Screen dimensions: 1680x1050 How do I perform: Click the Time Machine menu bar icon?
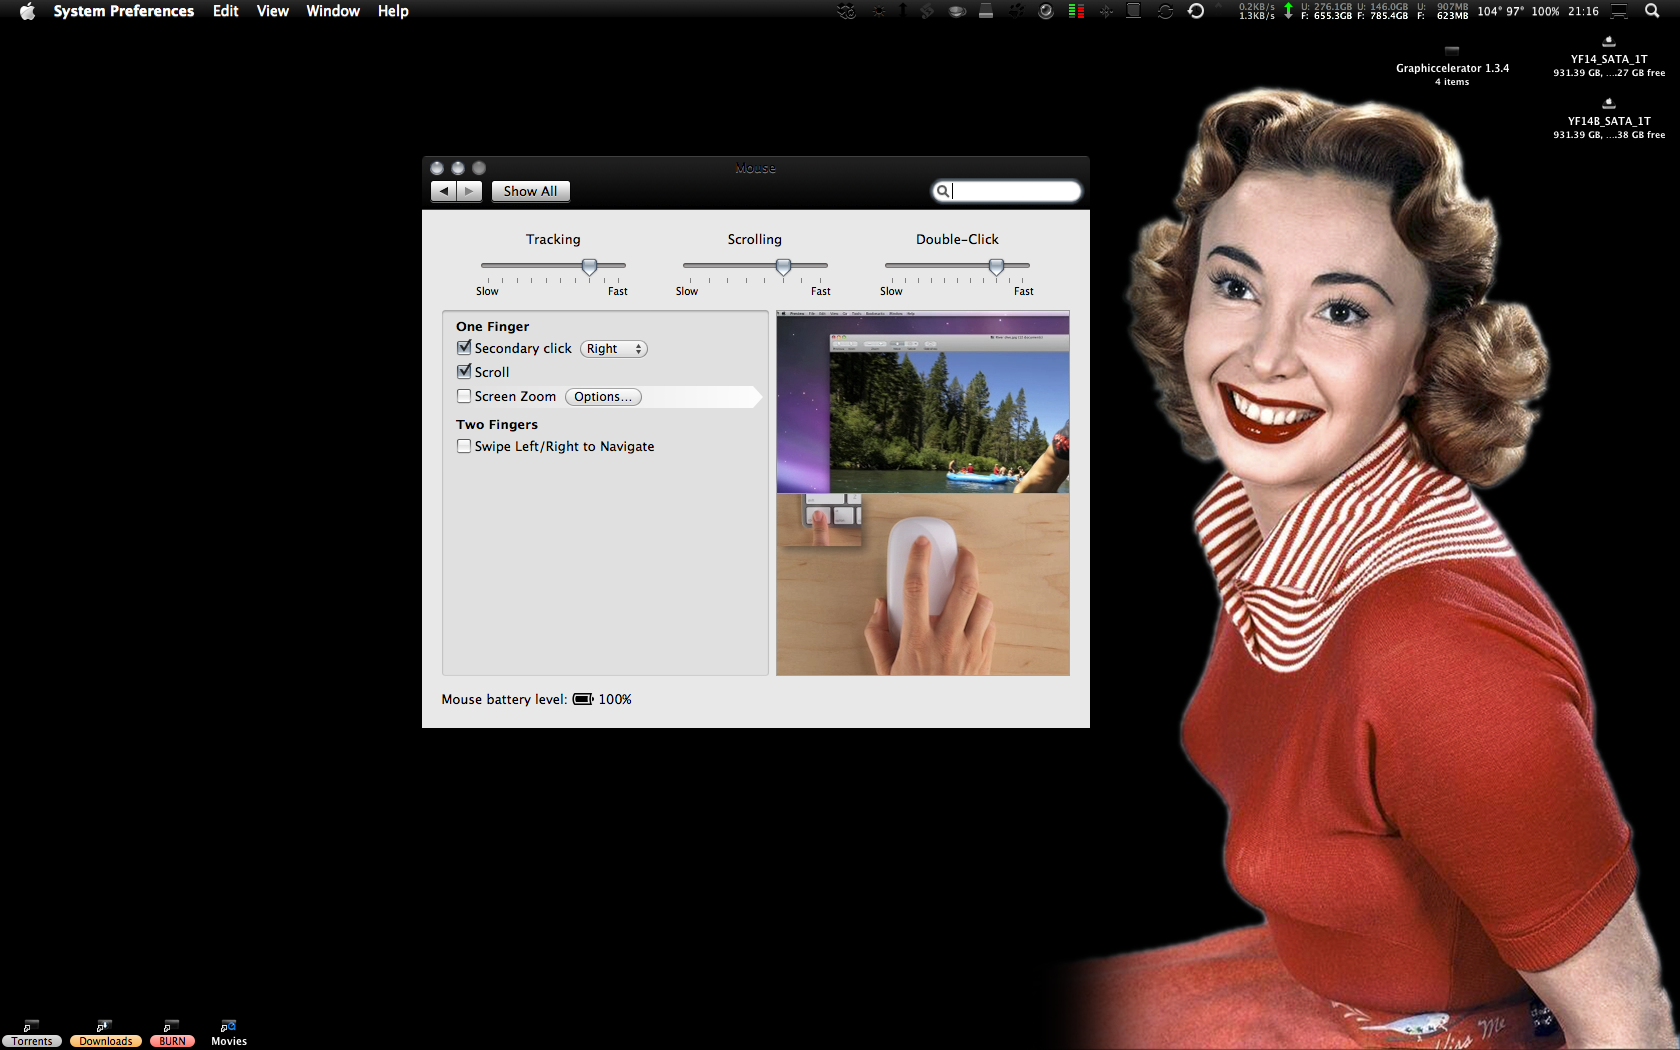[1196, 11]
